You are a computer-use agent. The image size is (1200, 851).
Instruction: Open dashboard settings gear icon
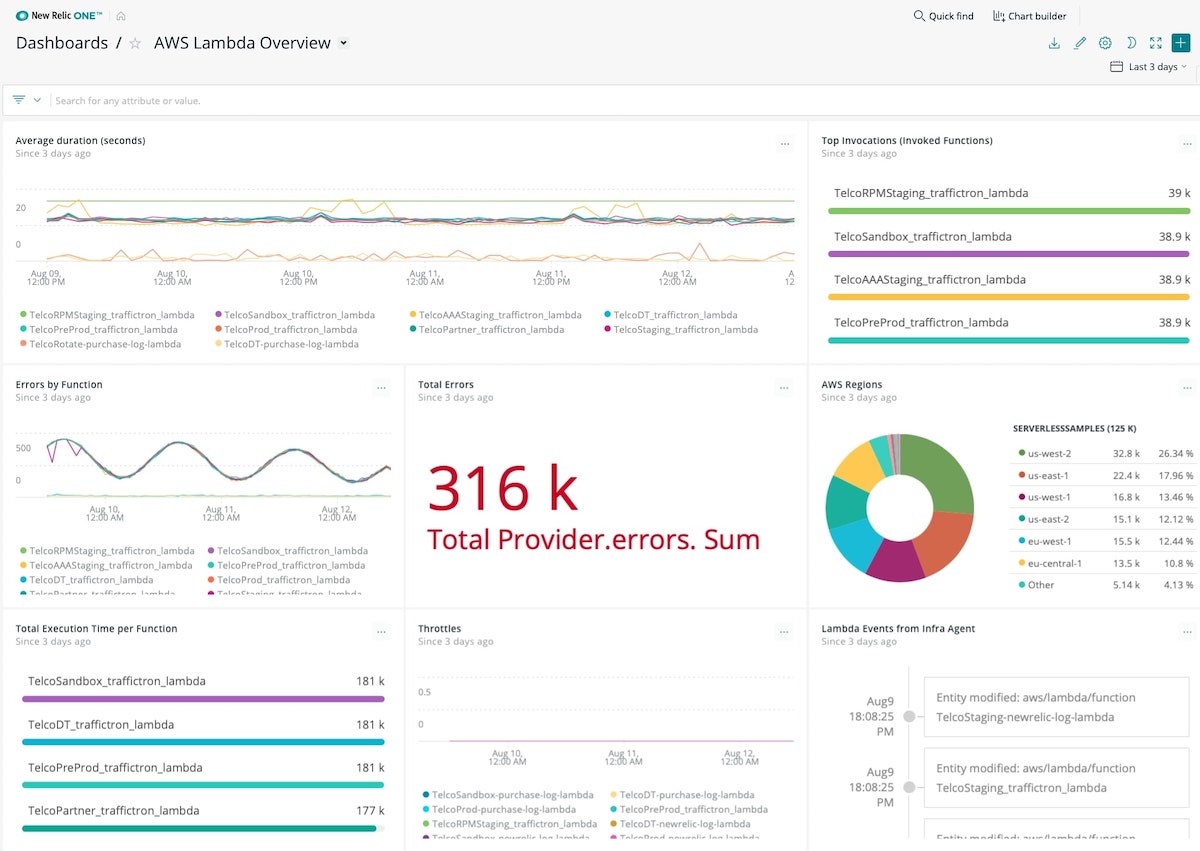coord(1105,43)
